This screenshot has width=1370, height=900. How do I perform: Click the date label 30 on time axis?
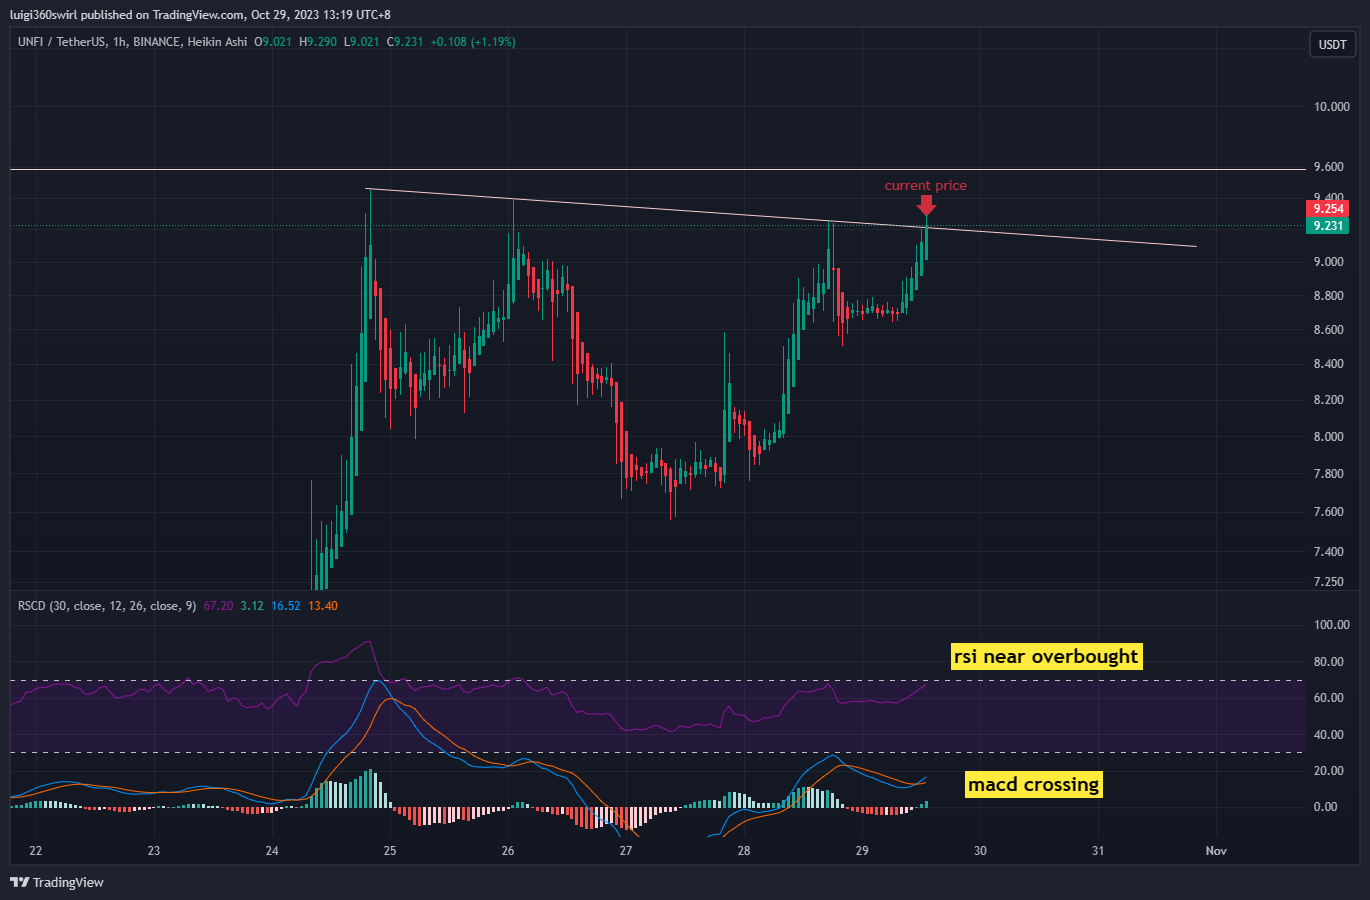[x=980, y=851]
